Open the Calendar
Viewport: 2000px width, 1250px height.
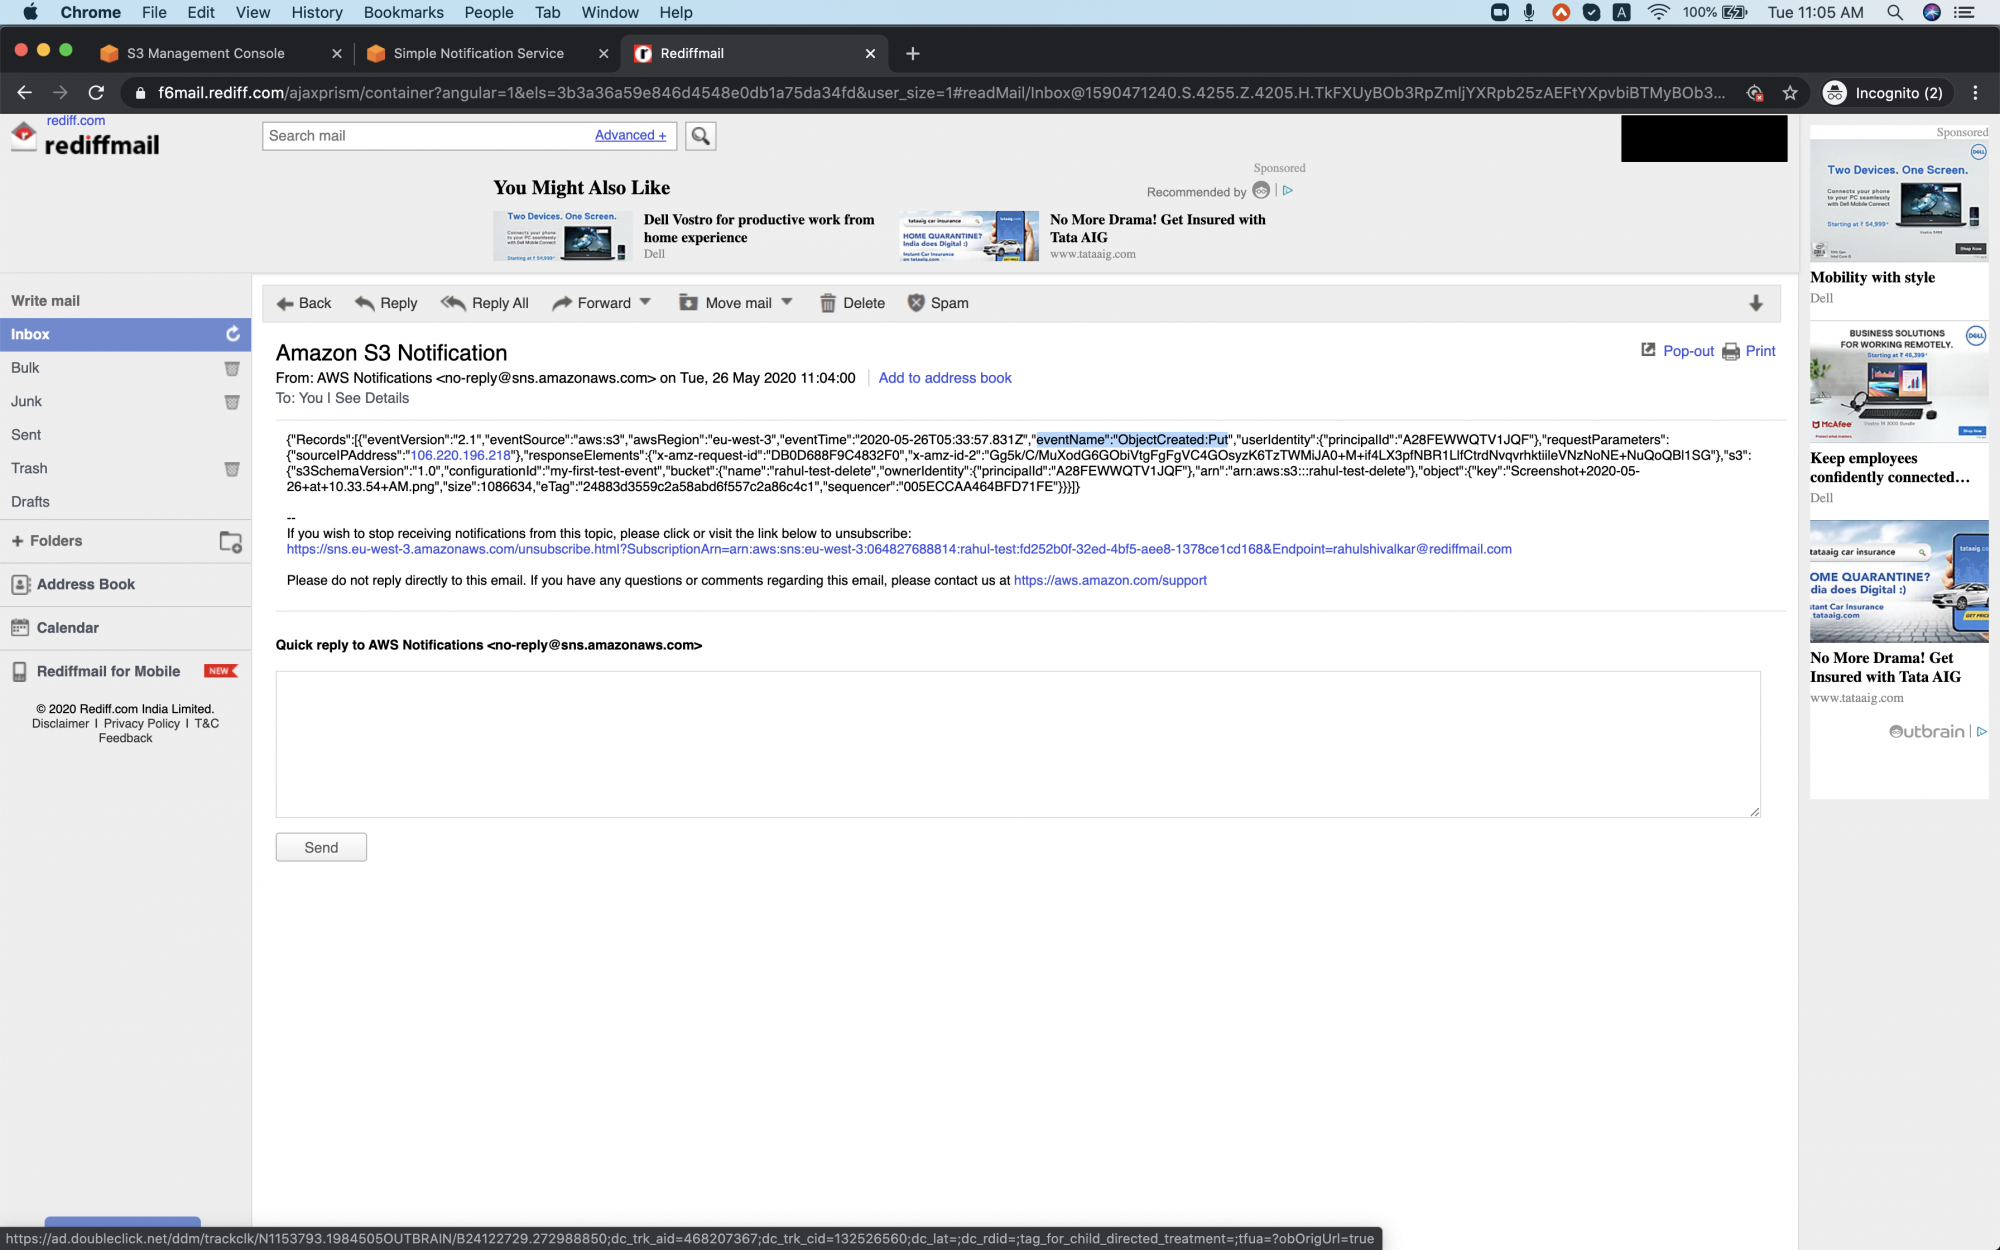click(x=68, y=628)
